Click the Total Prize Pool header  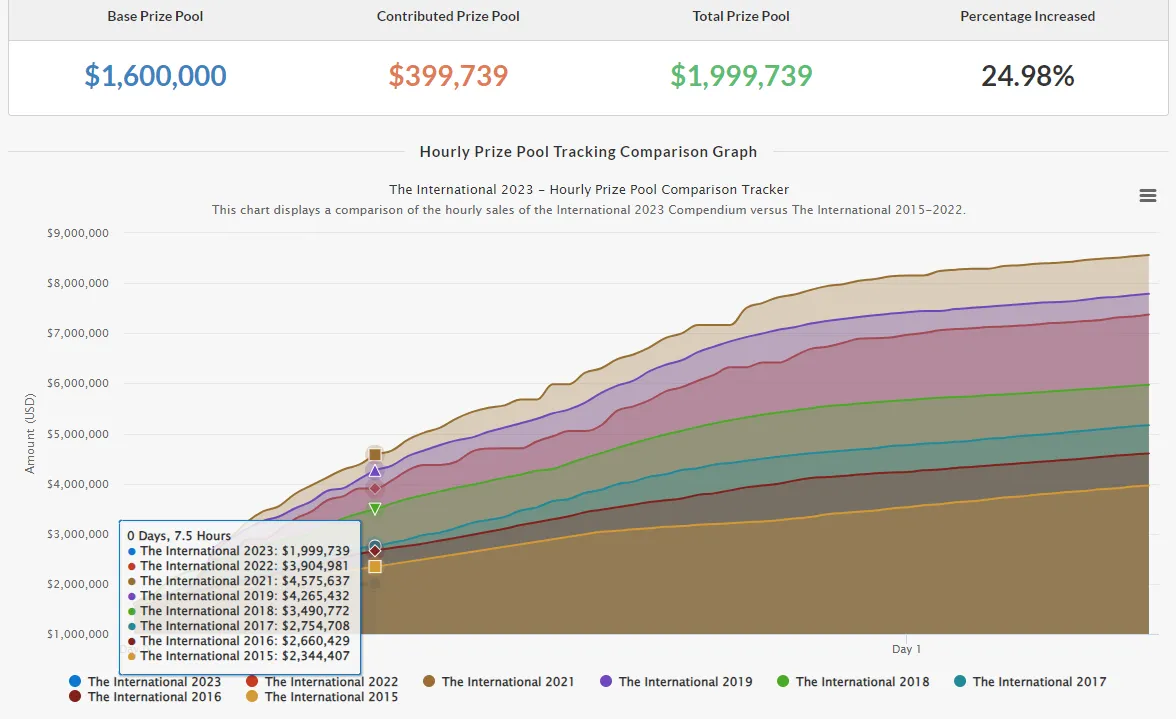pyautogui.click(x=741, y=16)
